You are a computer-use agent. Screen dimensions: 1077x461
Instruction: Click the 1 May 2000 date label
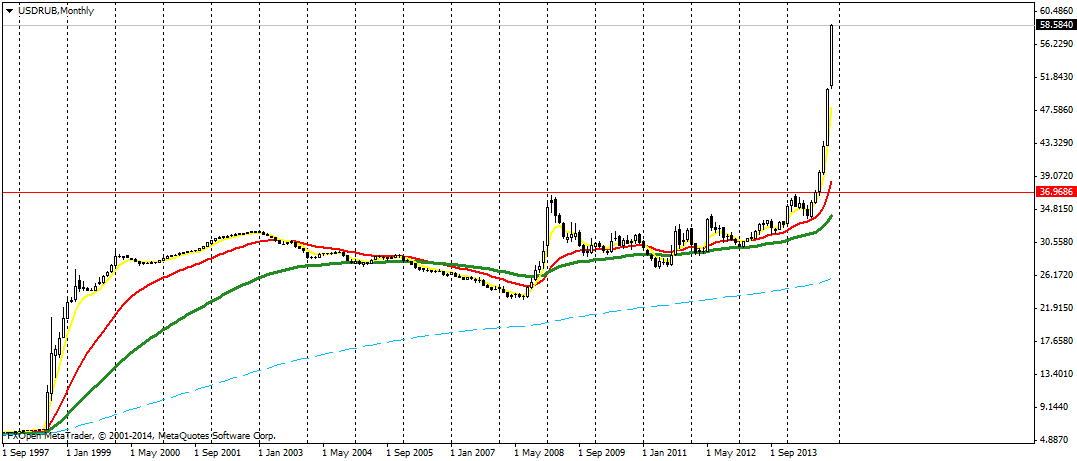pos(155,453)
